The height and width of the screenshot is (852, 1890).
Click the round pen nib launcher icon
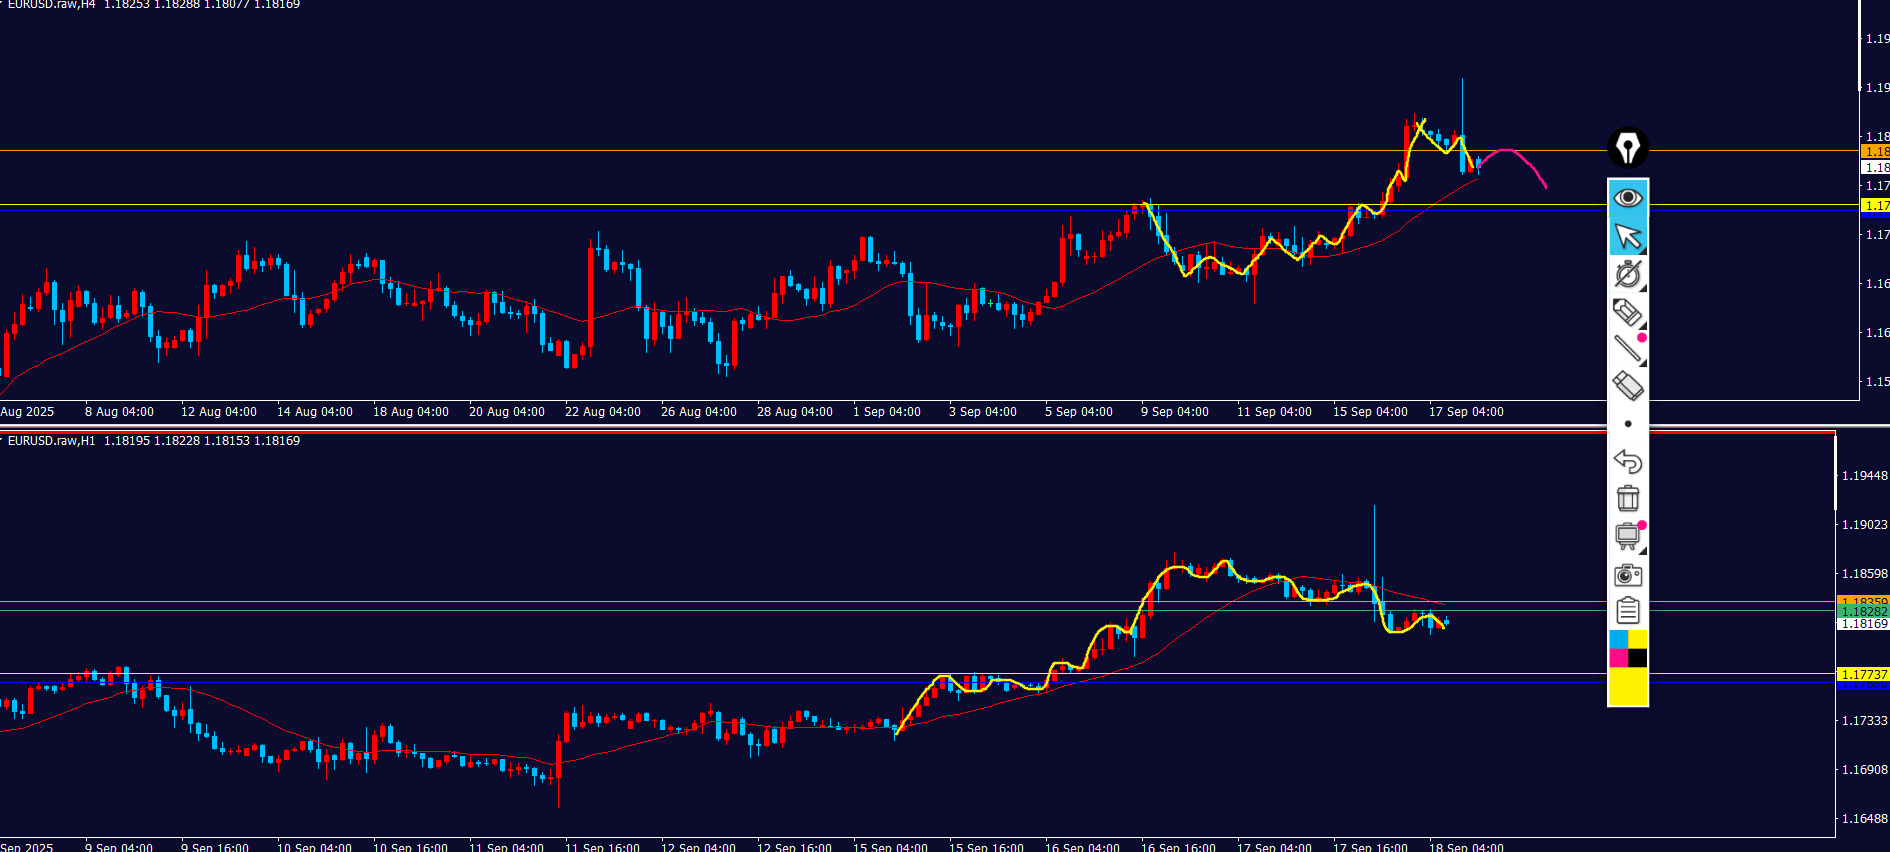click(x=1627, y=148)
